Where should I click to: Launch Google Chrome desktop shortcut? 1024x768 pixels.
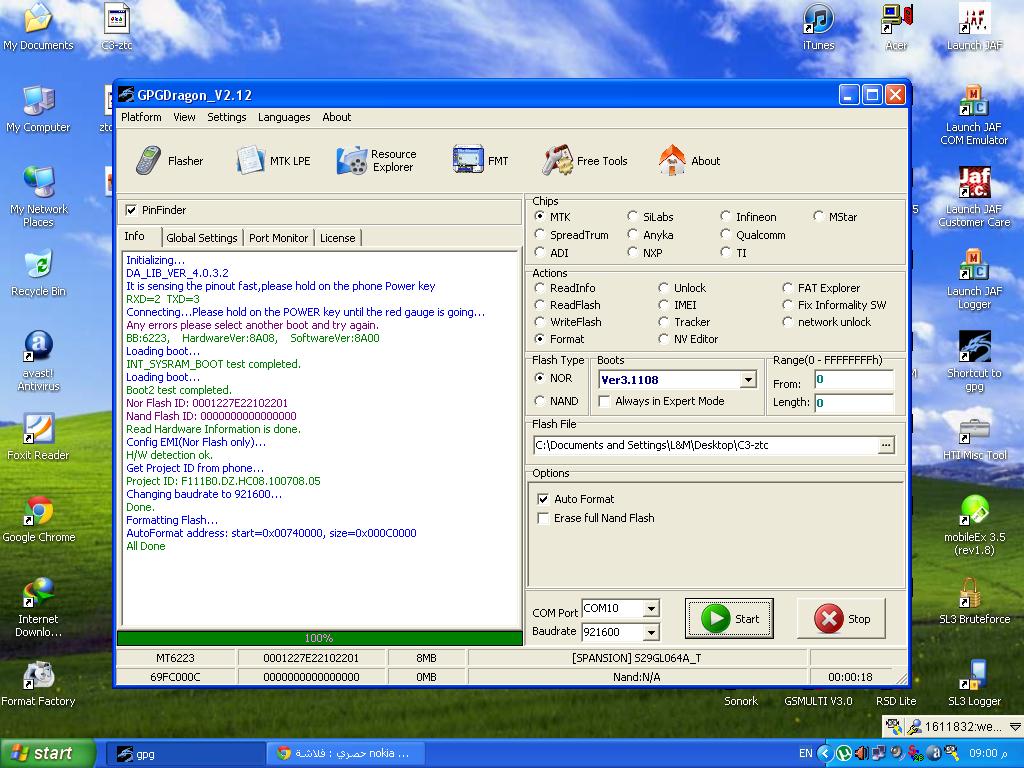point(38,519)
